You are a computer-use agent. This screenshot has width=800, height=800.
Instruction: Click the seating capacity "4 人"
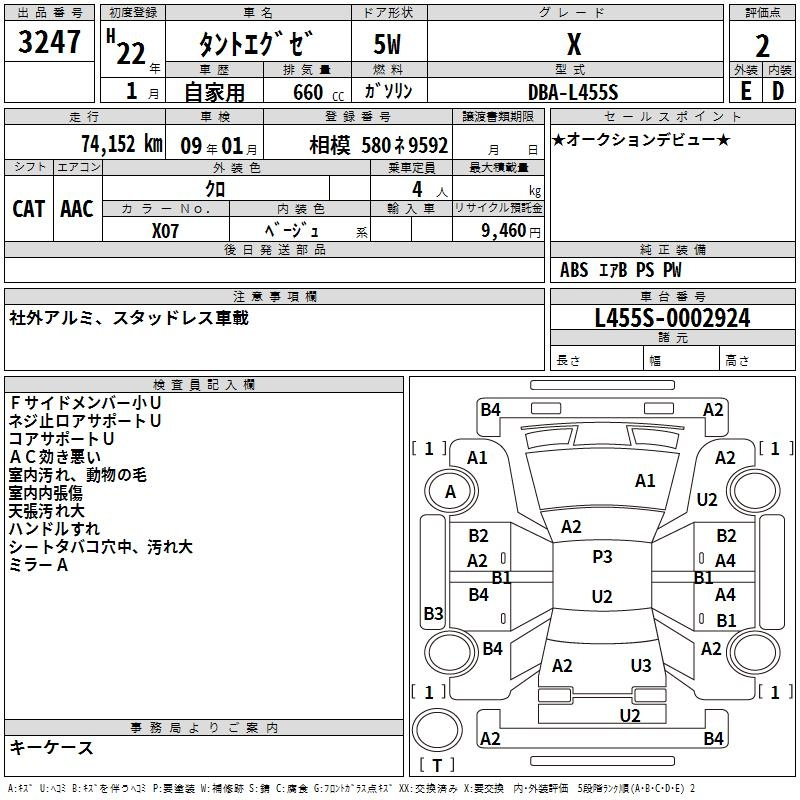pyautogui.click(x=429, y=190)
